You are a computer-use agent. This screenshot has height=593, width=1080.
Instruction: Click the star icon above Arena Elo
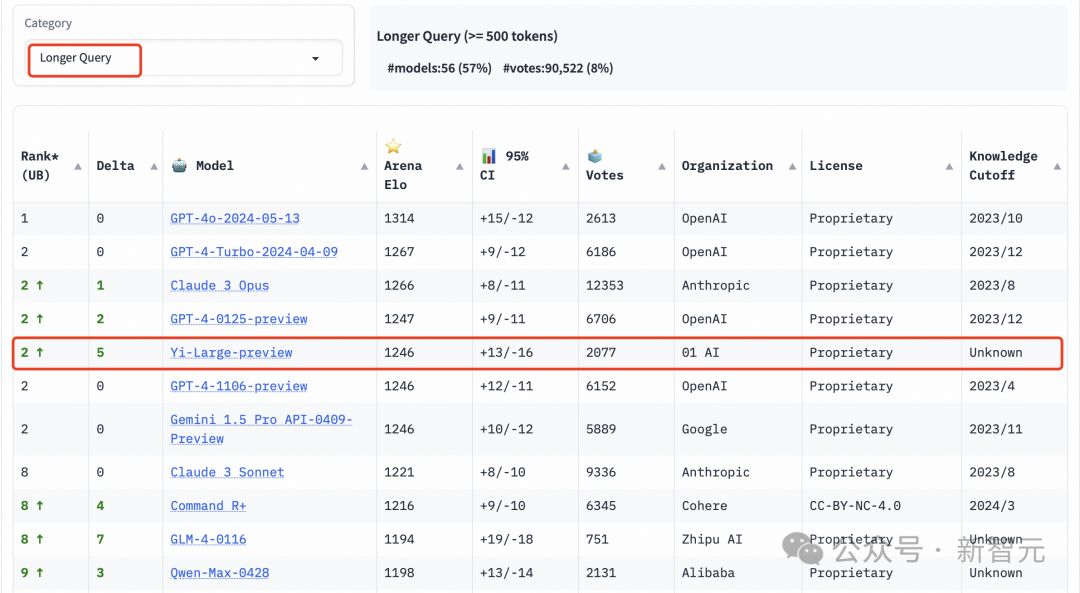(393, 146)
